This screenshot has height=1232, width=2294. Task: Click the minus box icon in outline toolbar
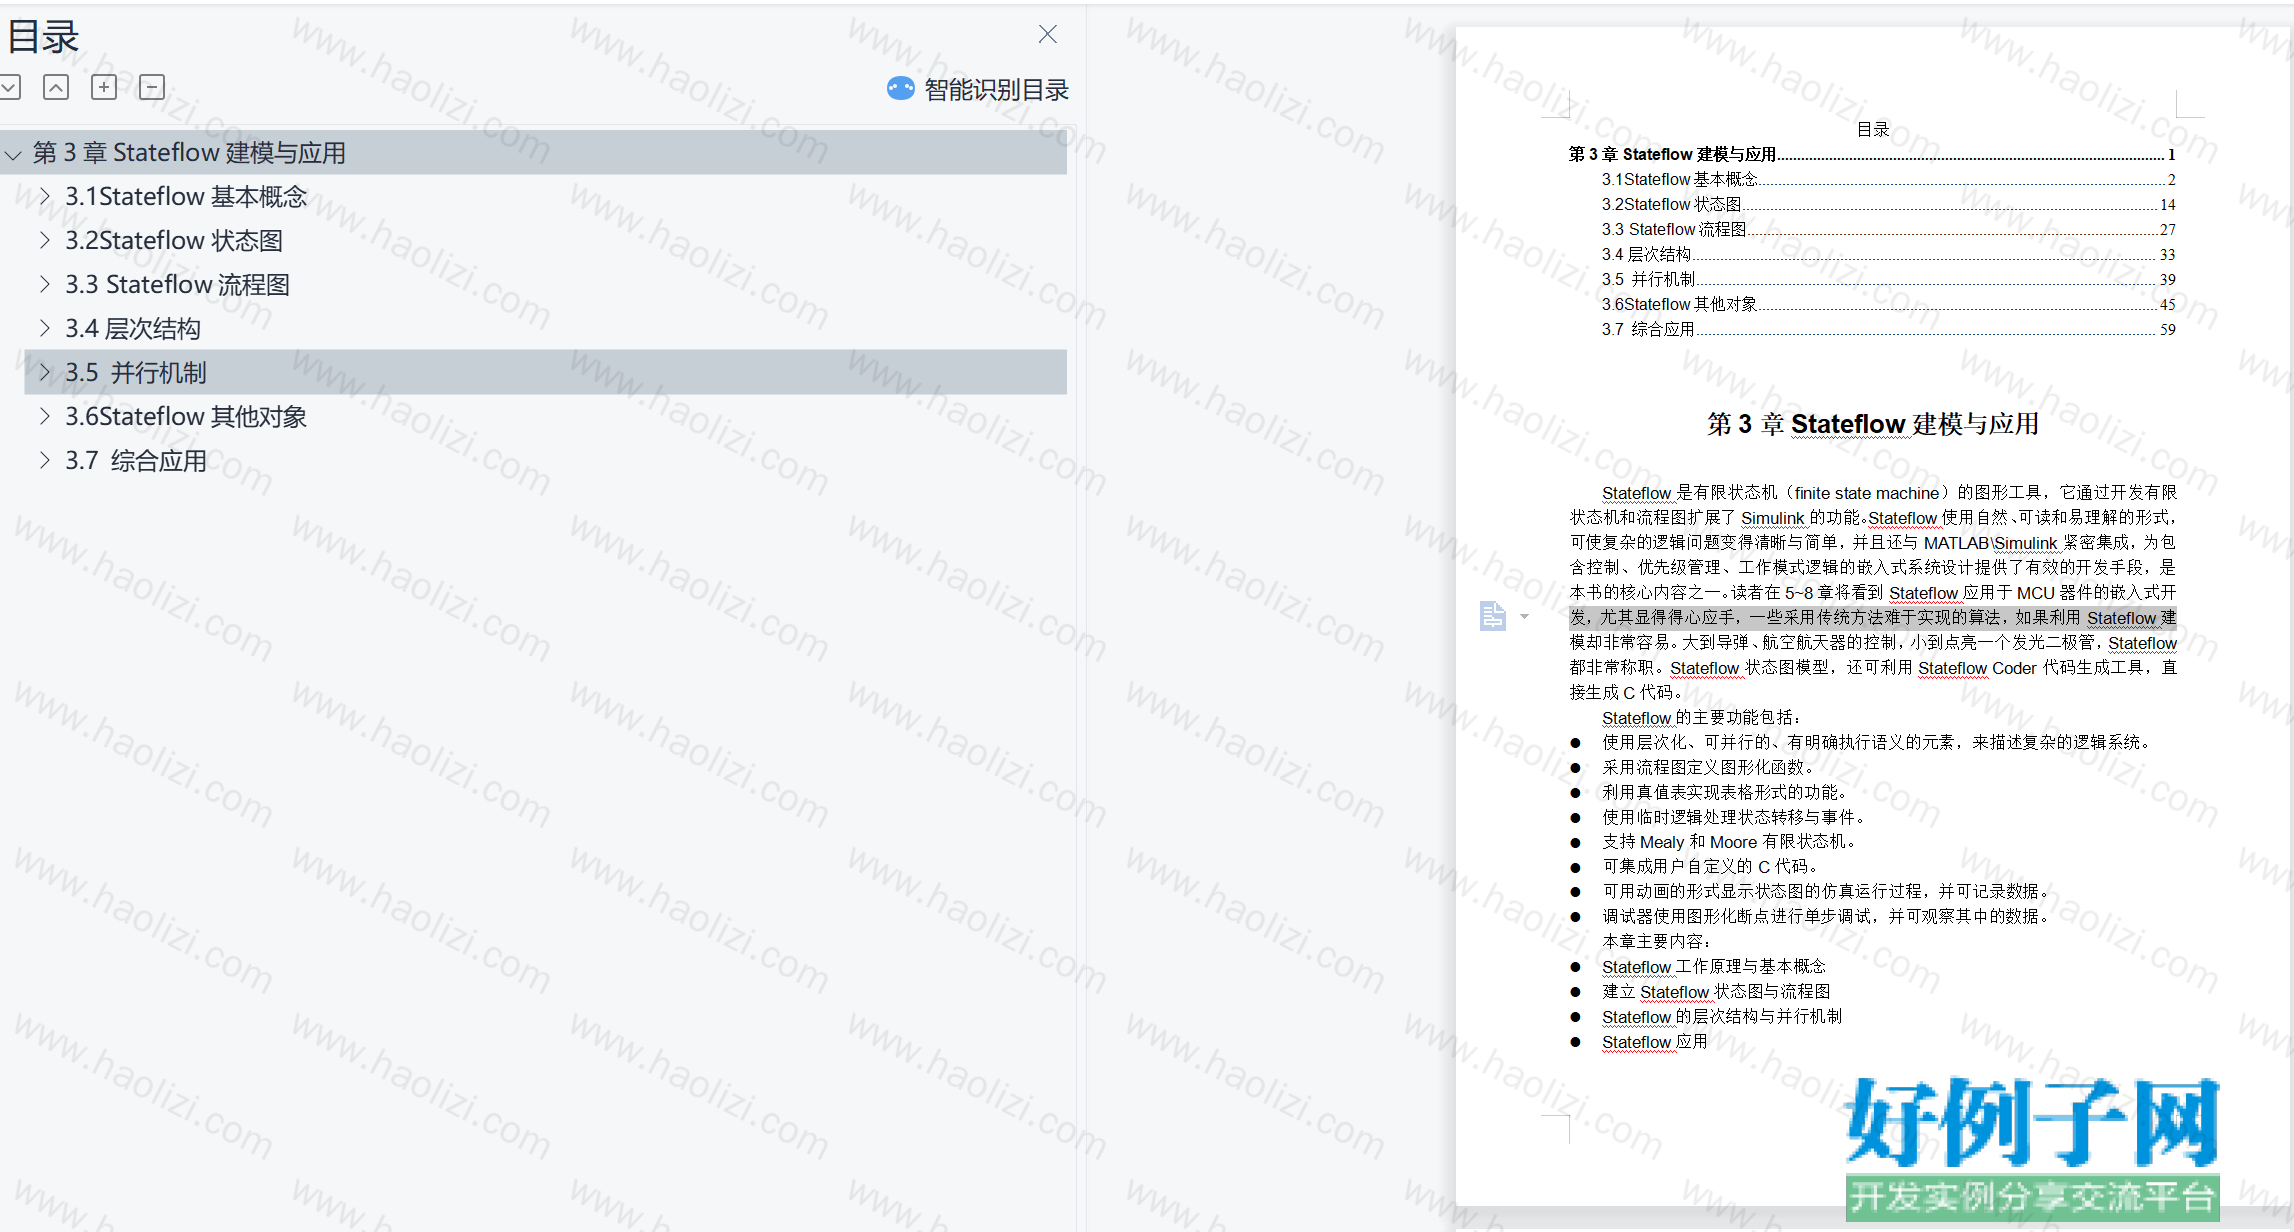tap(152, 88)
